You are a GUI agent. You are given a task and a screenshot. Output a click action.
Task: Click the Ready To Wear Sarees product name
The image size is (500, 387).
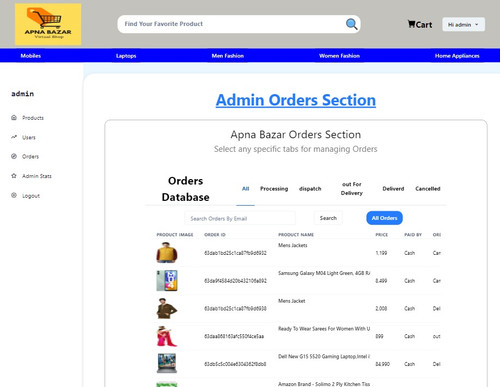tap(324, 329)
